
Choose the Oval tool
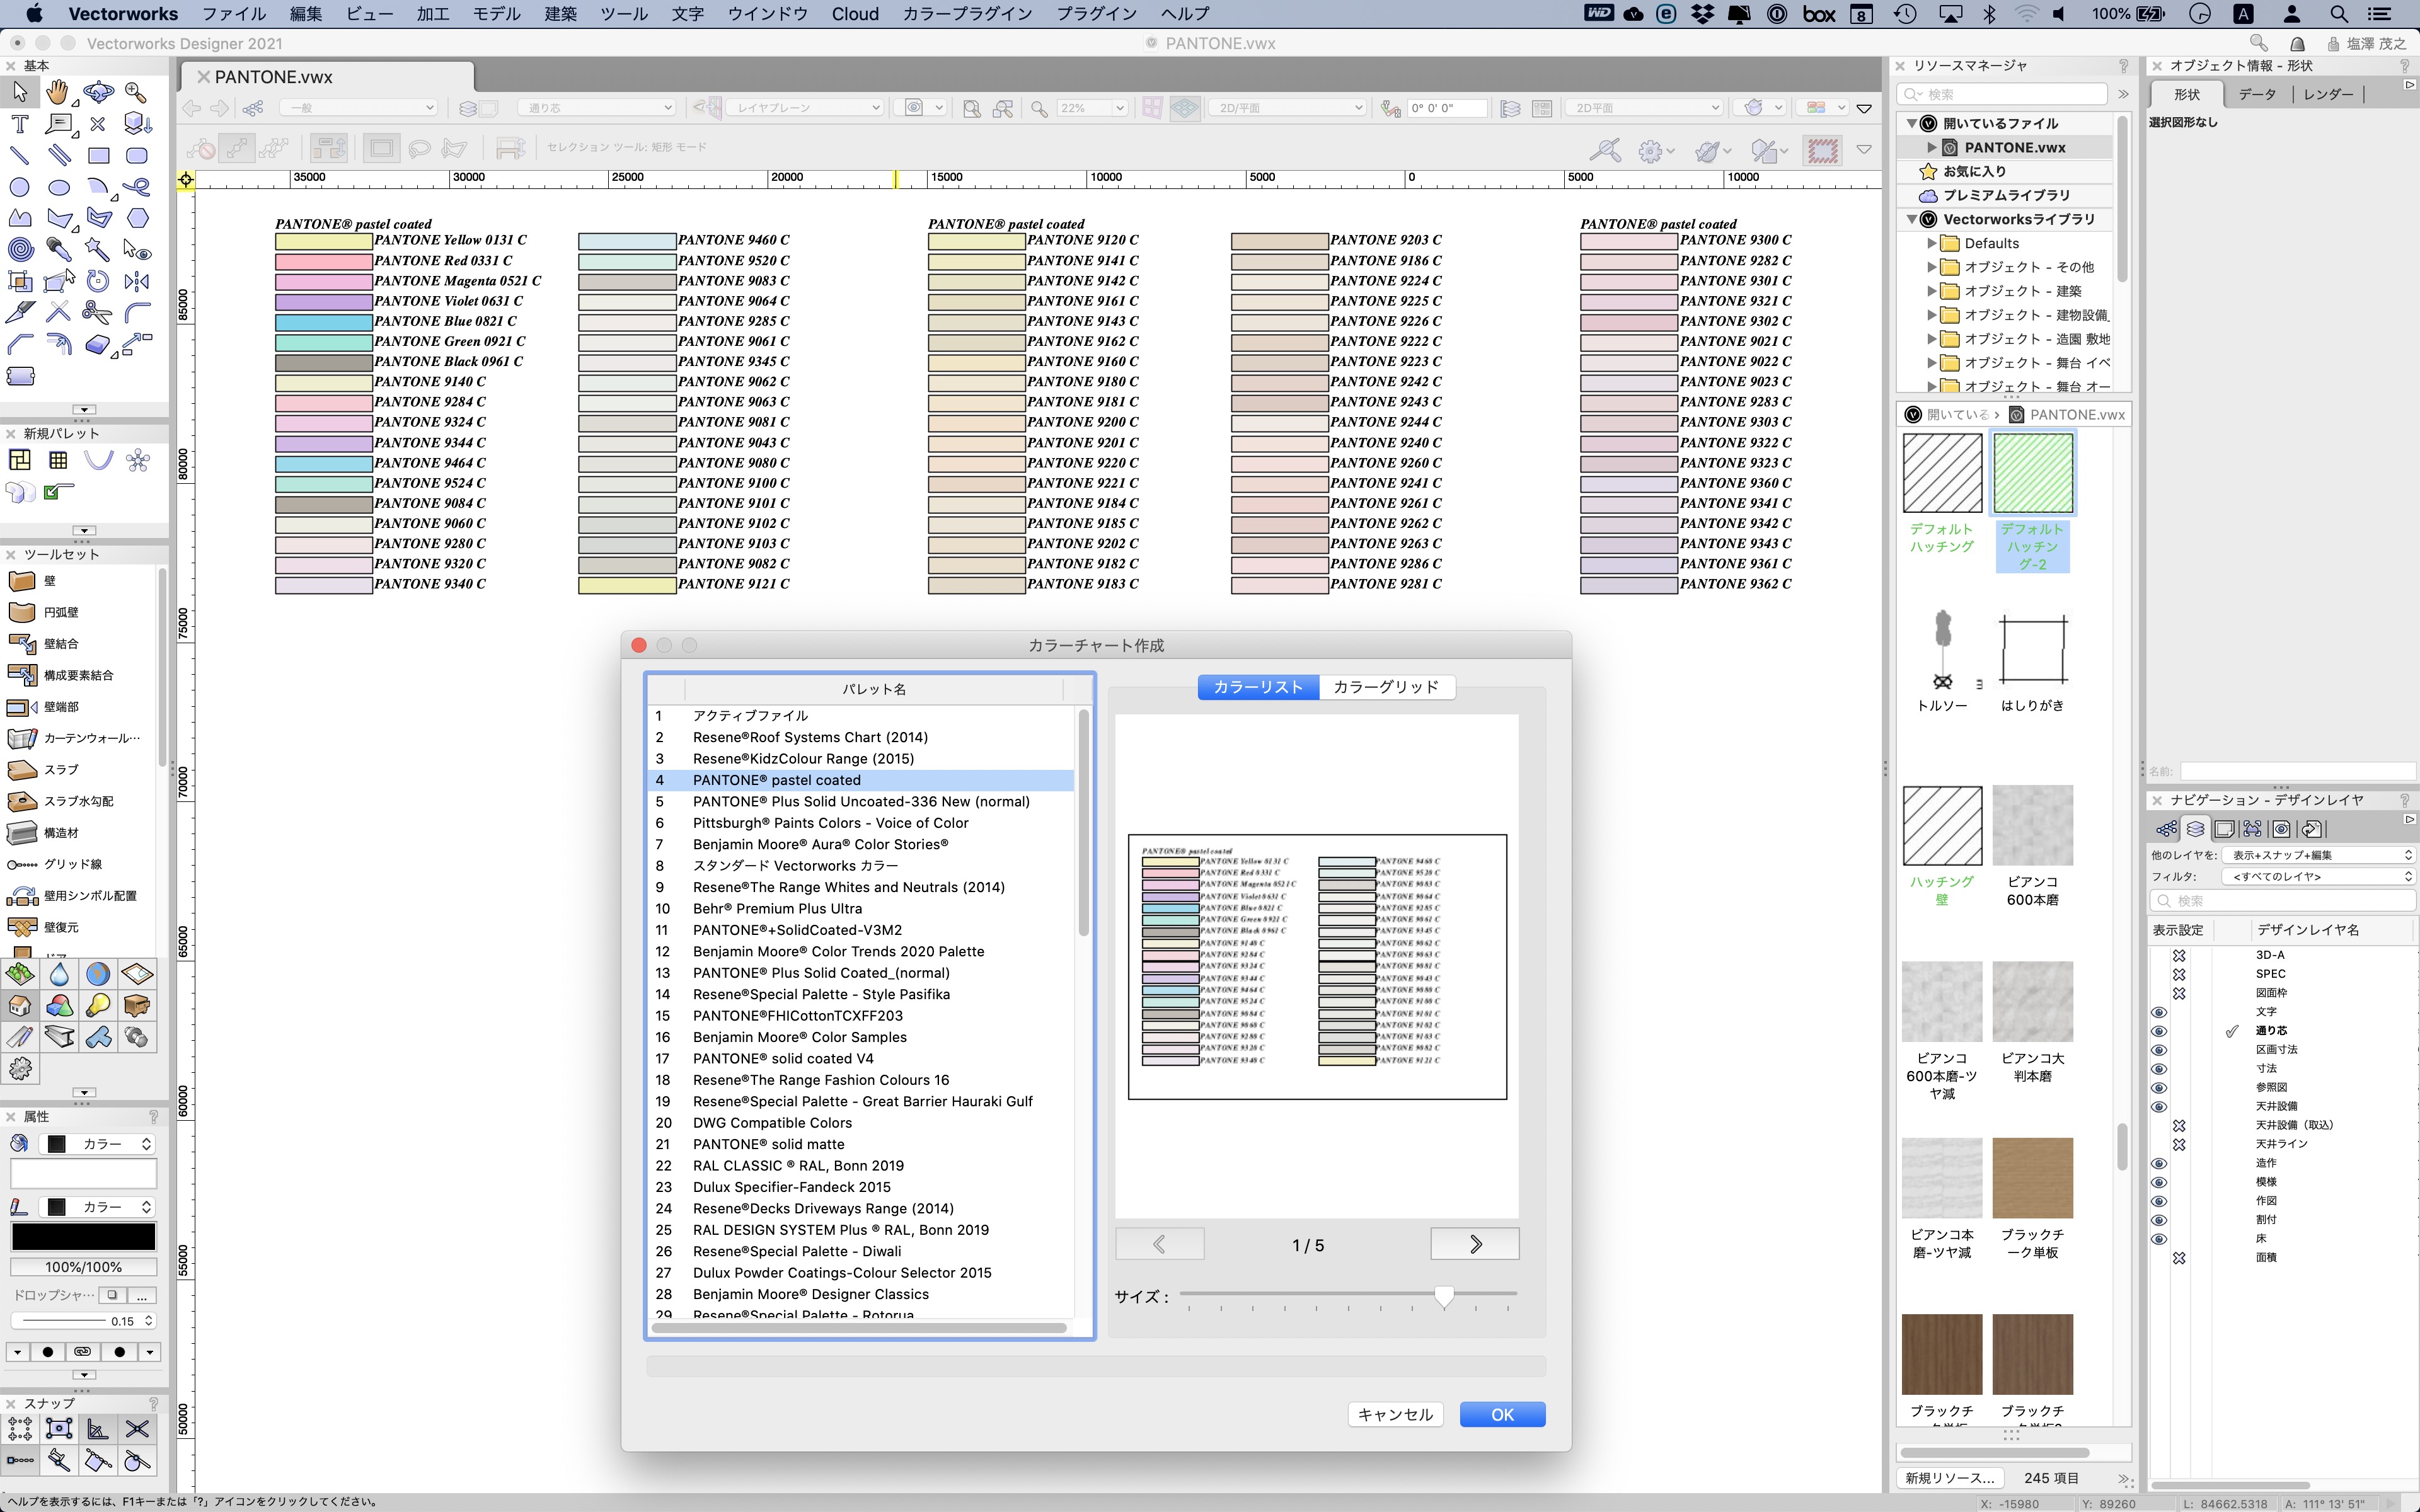pos(58,187)
